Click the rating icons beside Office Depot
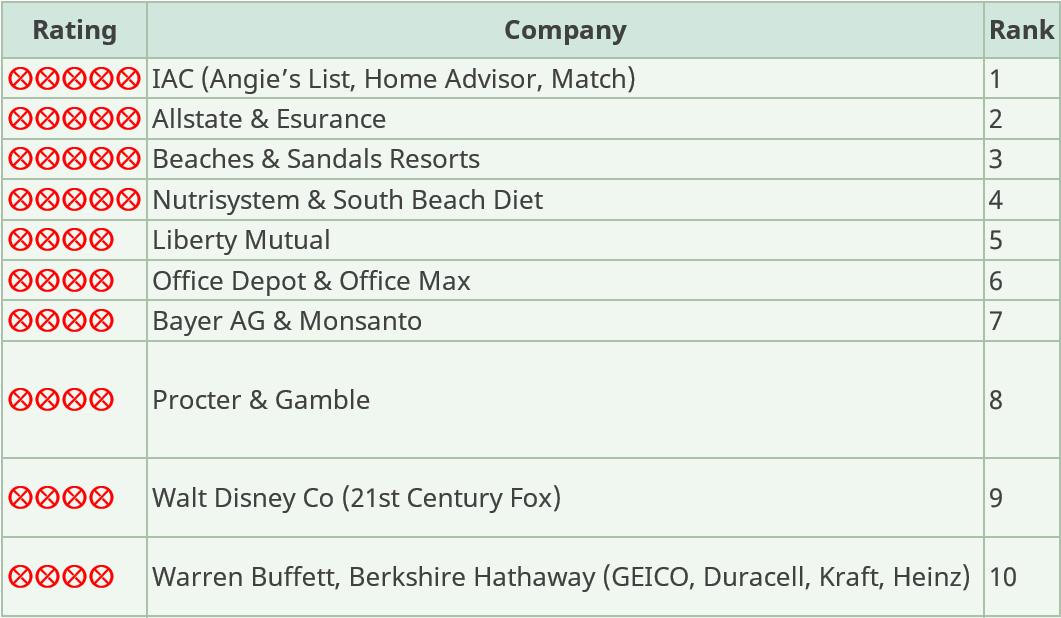 click(61, 281)
